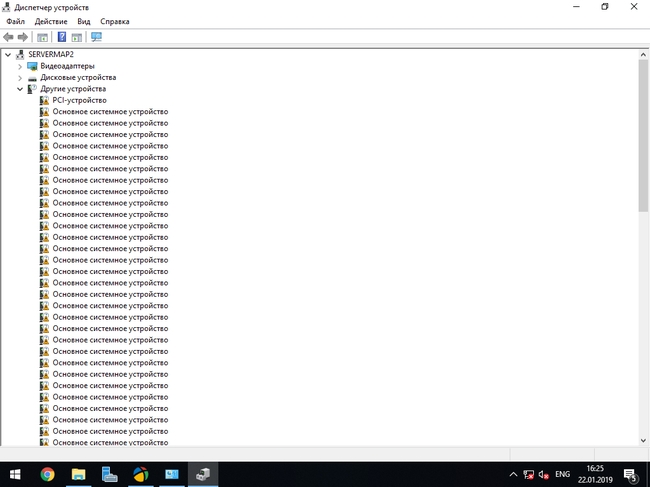Select the Видеоадаптеры label
The width and height of the screenshot is (650, 487).
[68, 66]
